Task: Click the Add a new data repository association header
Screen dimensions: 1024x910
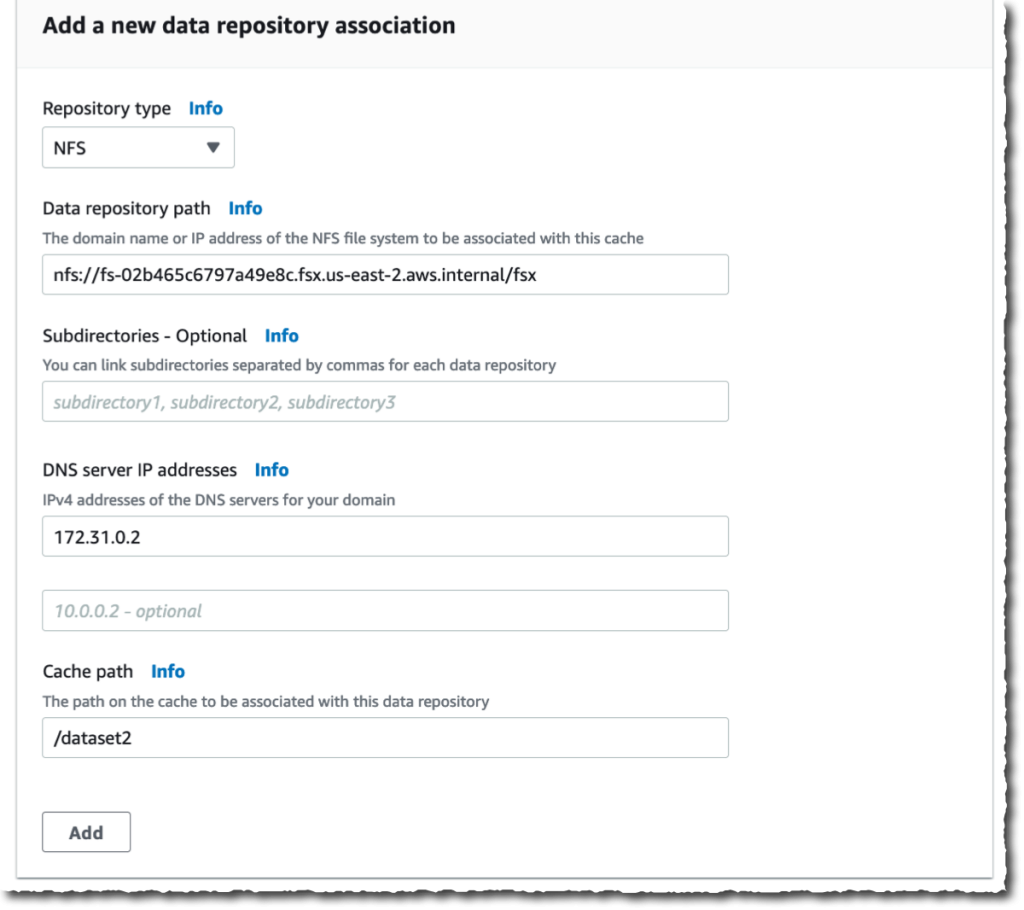Action: 247,25
